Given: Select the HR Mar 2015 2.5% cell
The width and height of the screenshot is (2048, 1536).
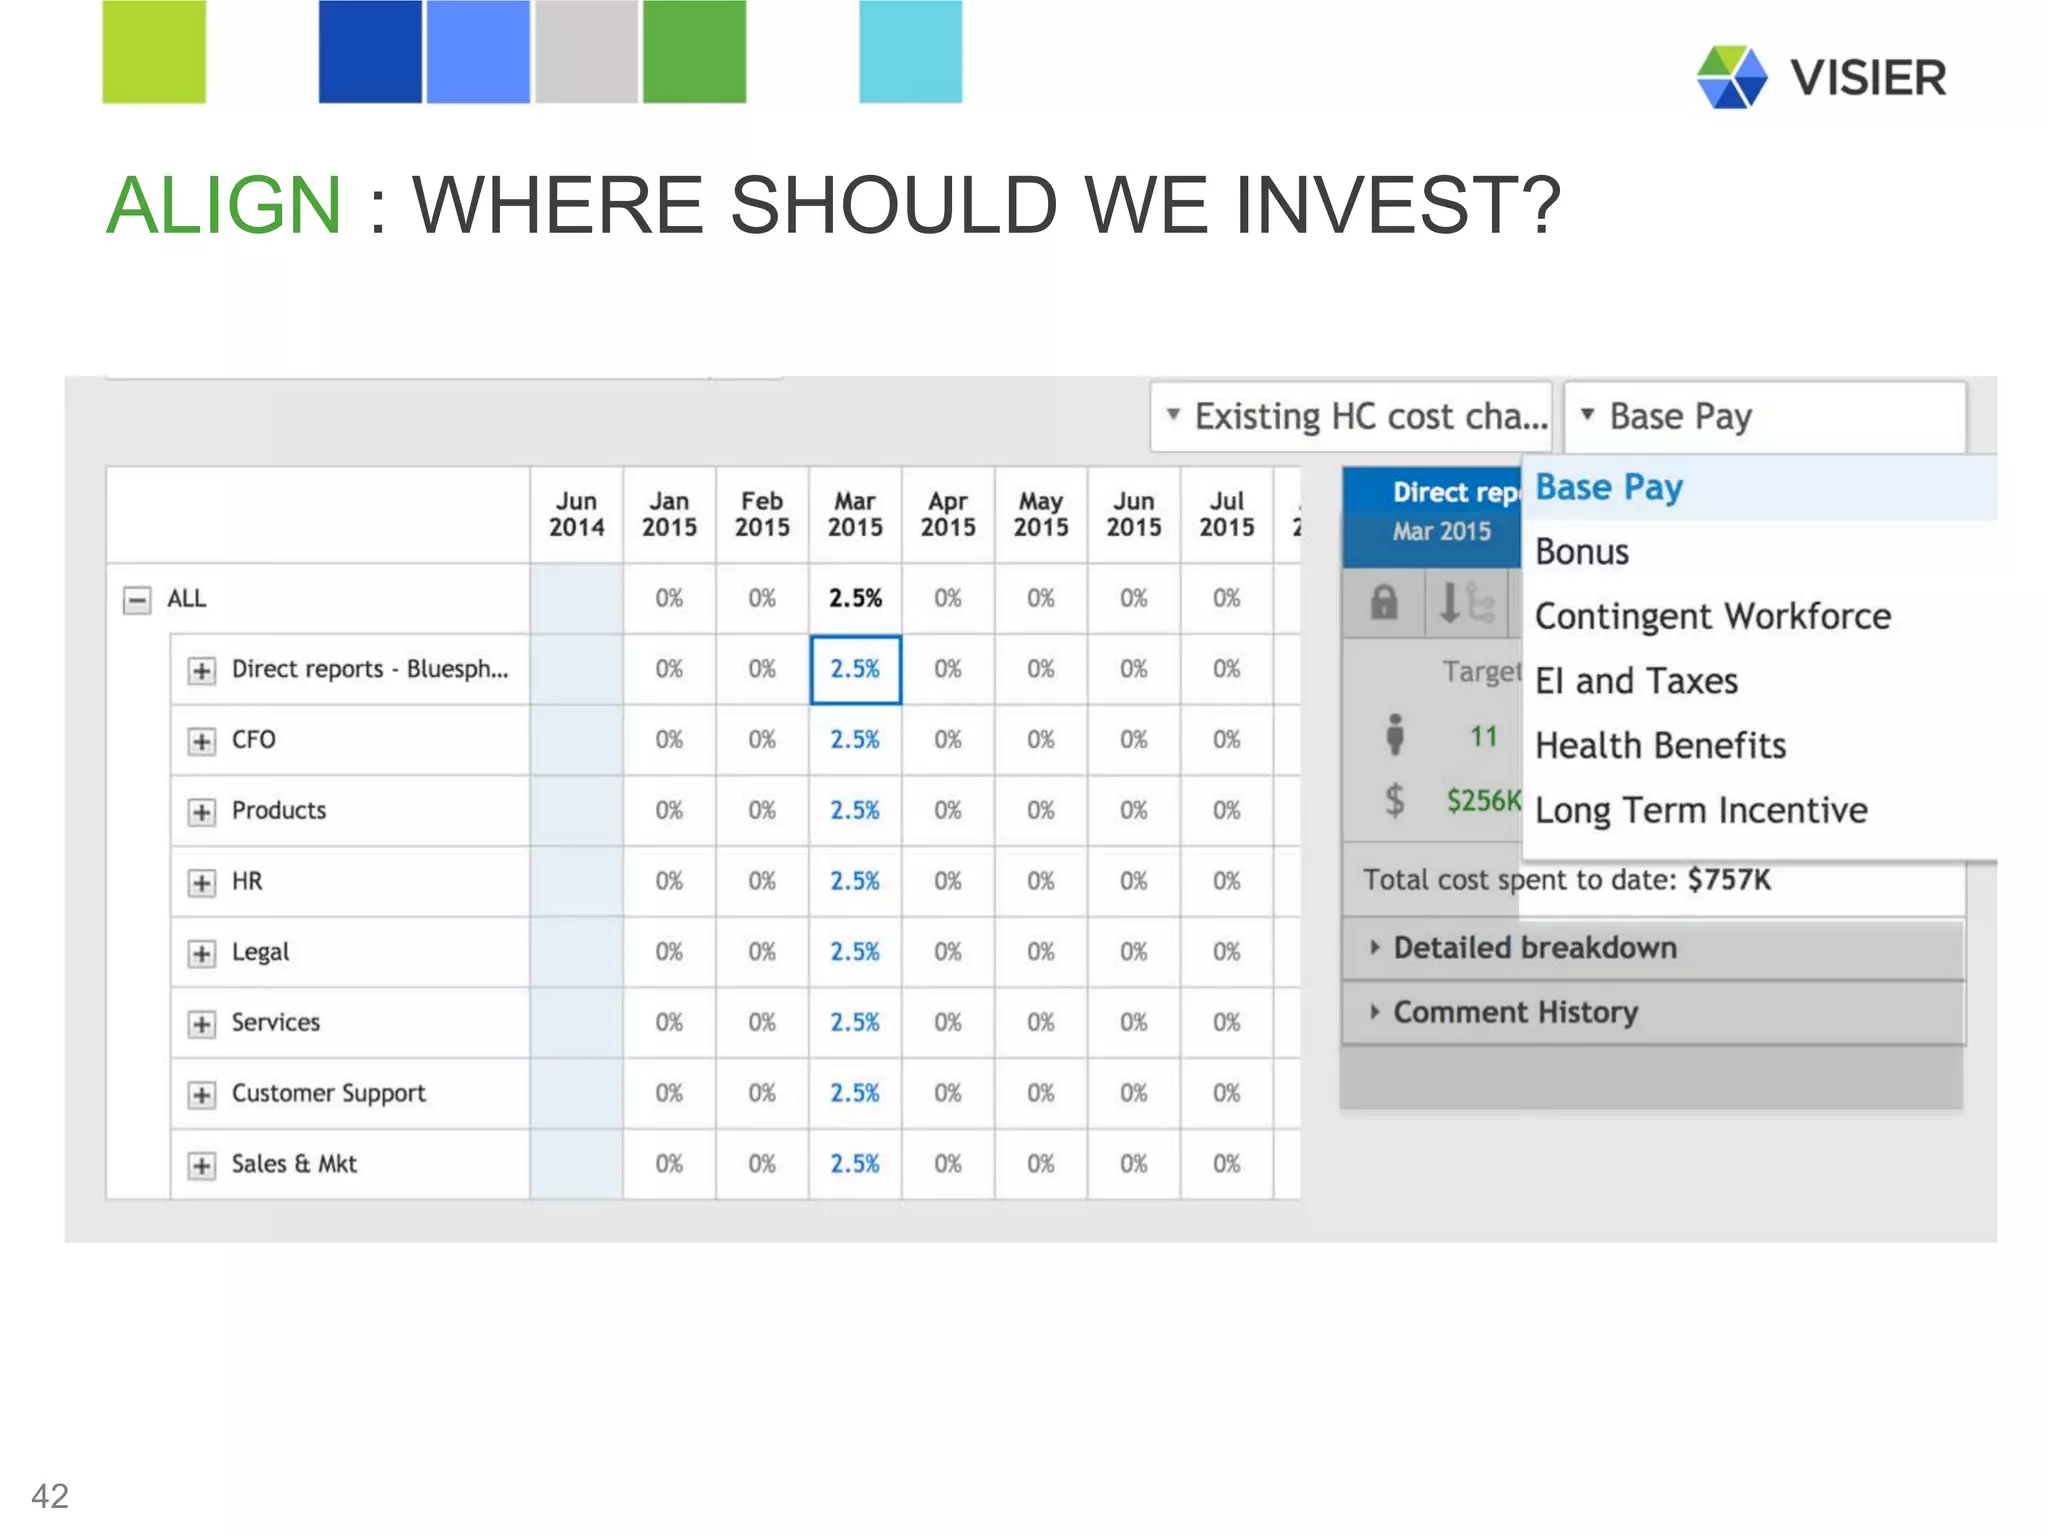Looking at the screenshot, I should [855, 882].
